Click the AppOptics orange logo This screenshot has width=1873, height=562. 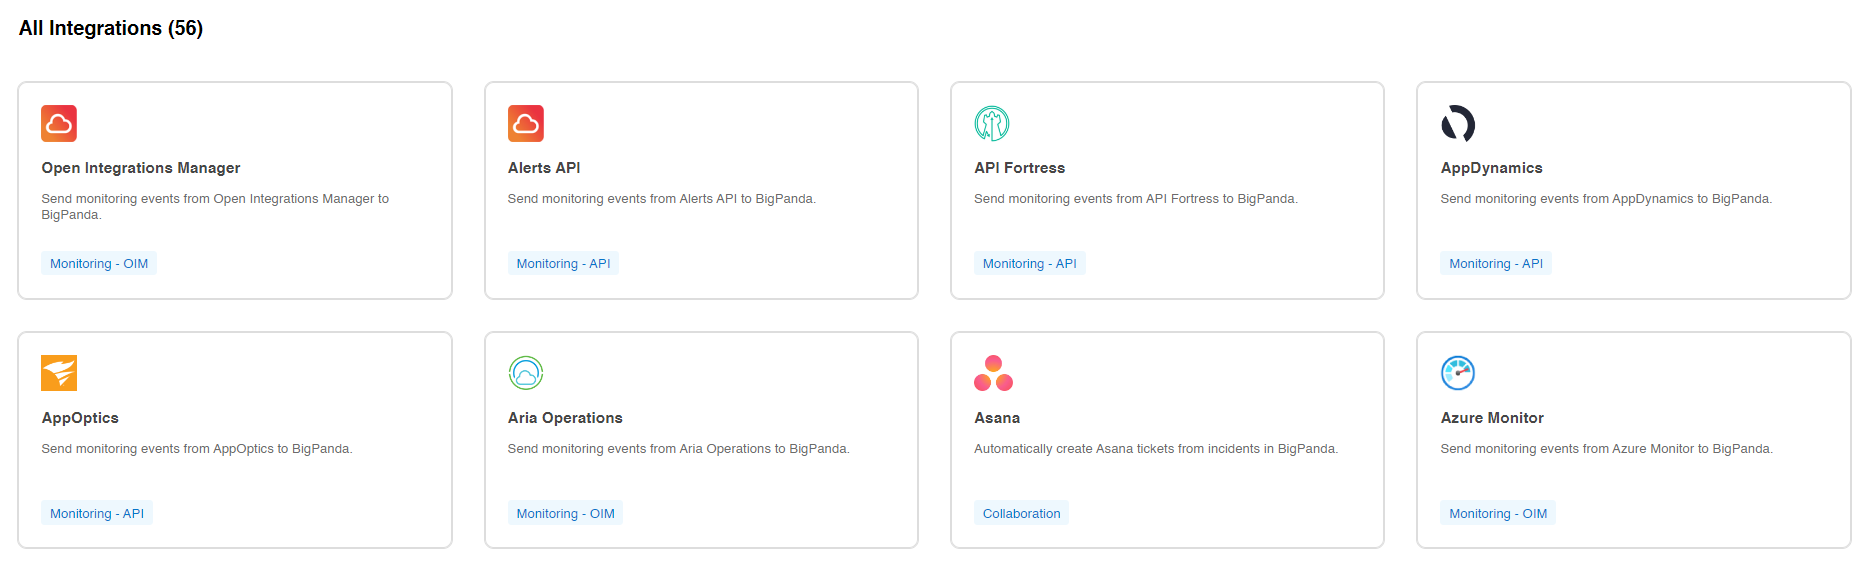tap(59, 373)
